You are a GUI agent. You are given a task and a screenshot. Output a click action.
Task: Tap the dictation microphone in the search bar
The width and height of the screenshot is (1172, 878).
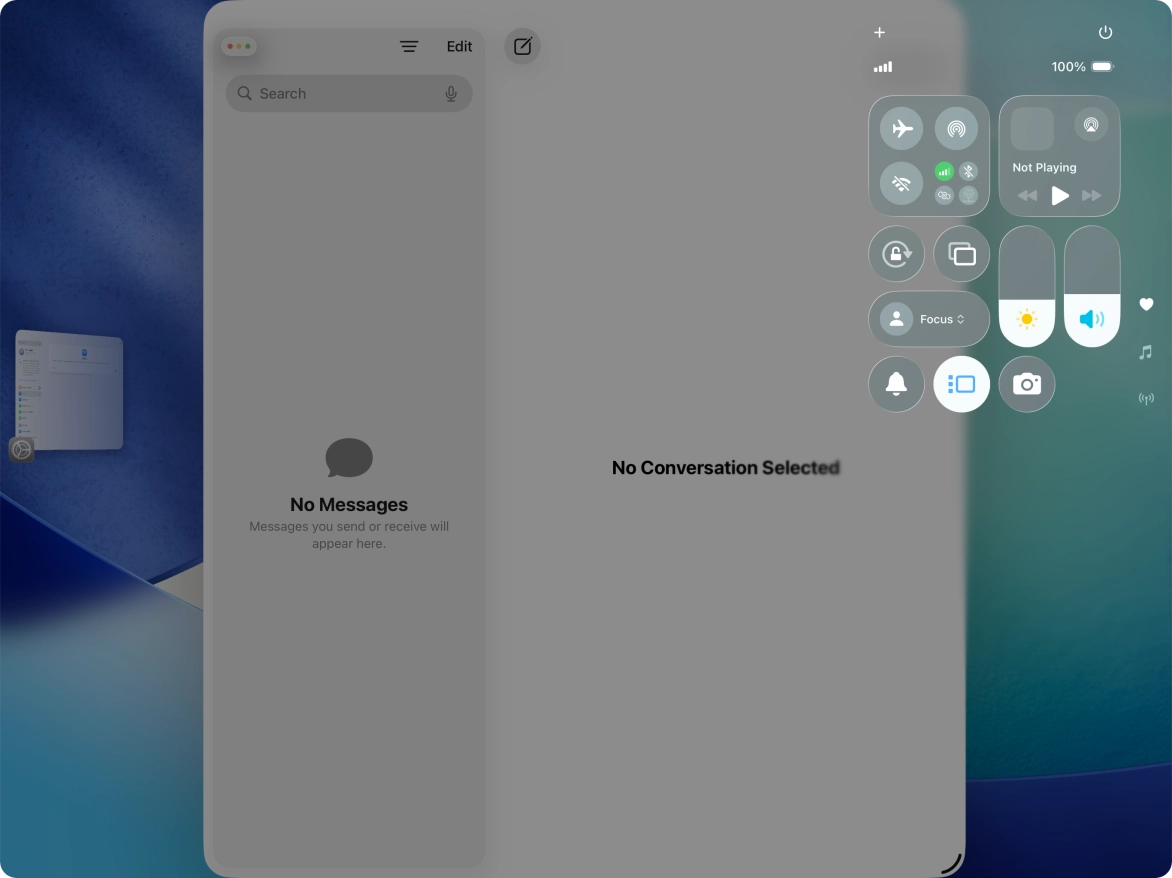point(451,93)
